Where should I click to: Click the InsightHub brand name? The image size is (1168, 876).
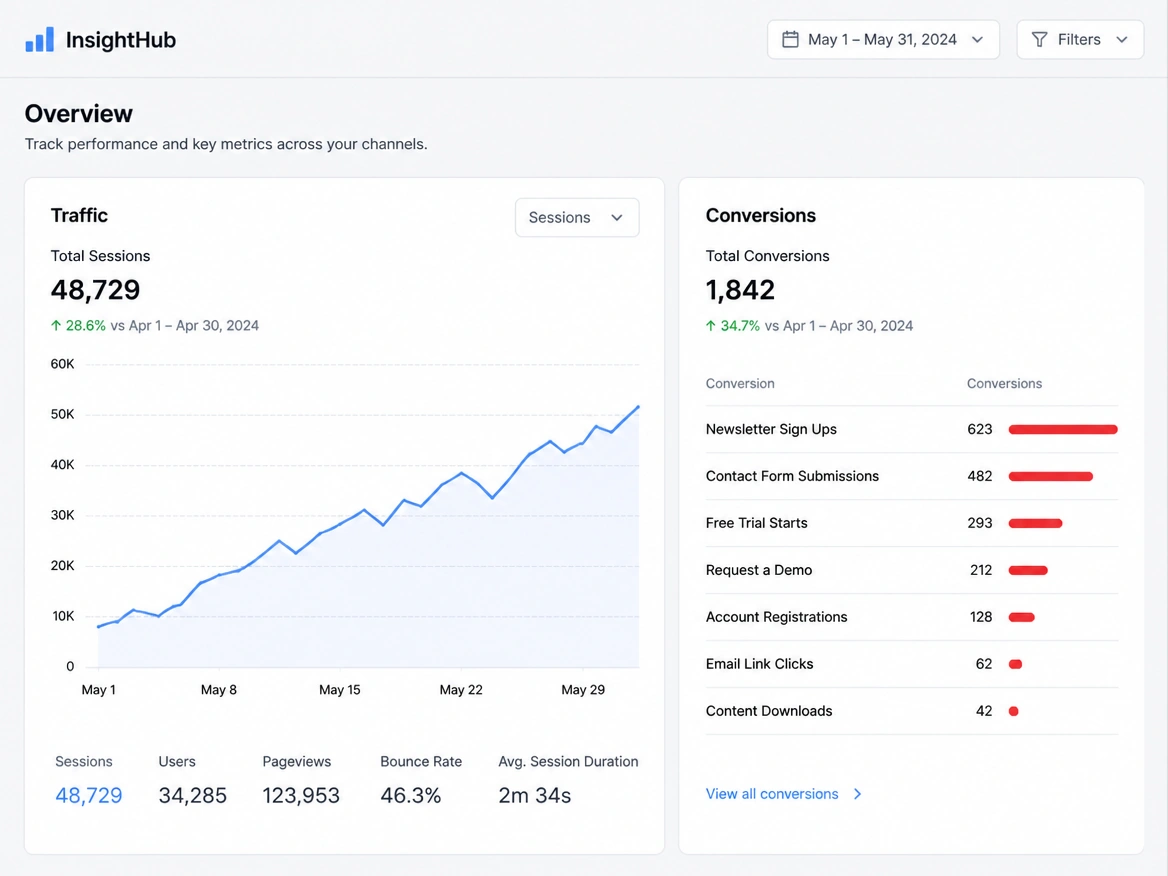121,39
